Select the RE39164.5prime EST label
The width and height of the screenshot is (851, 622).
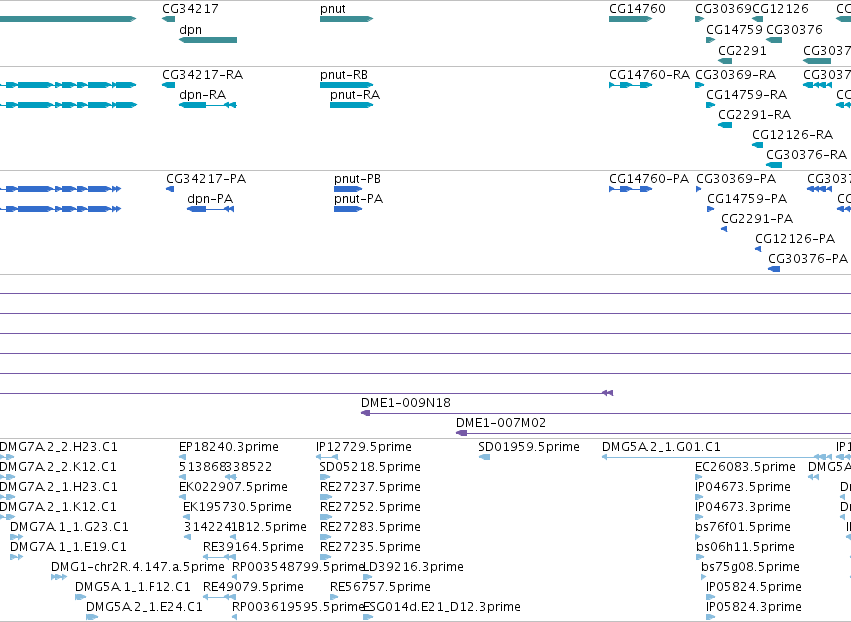(x=253, y=547)
